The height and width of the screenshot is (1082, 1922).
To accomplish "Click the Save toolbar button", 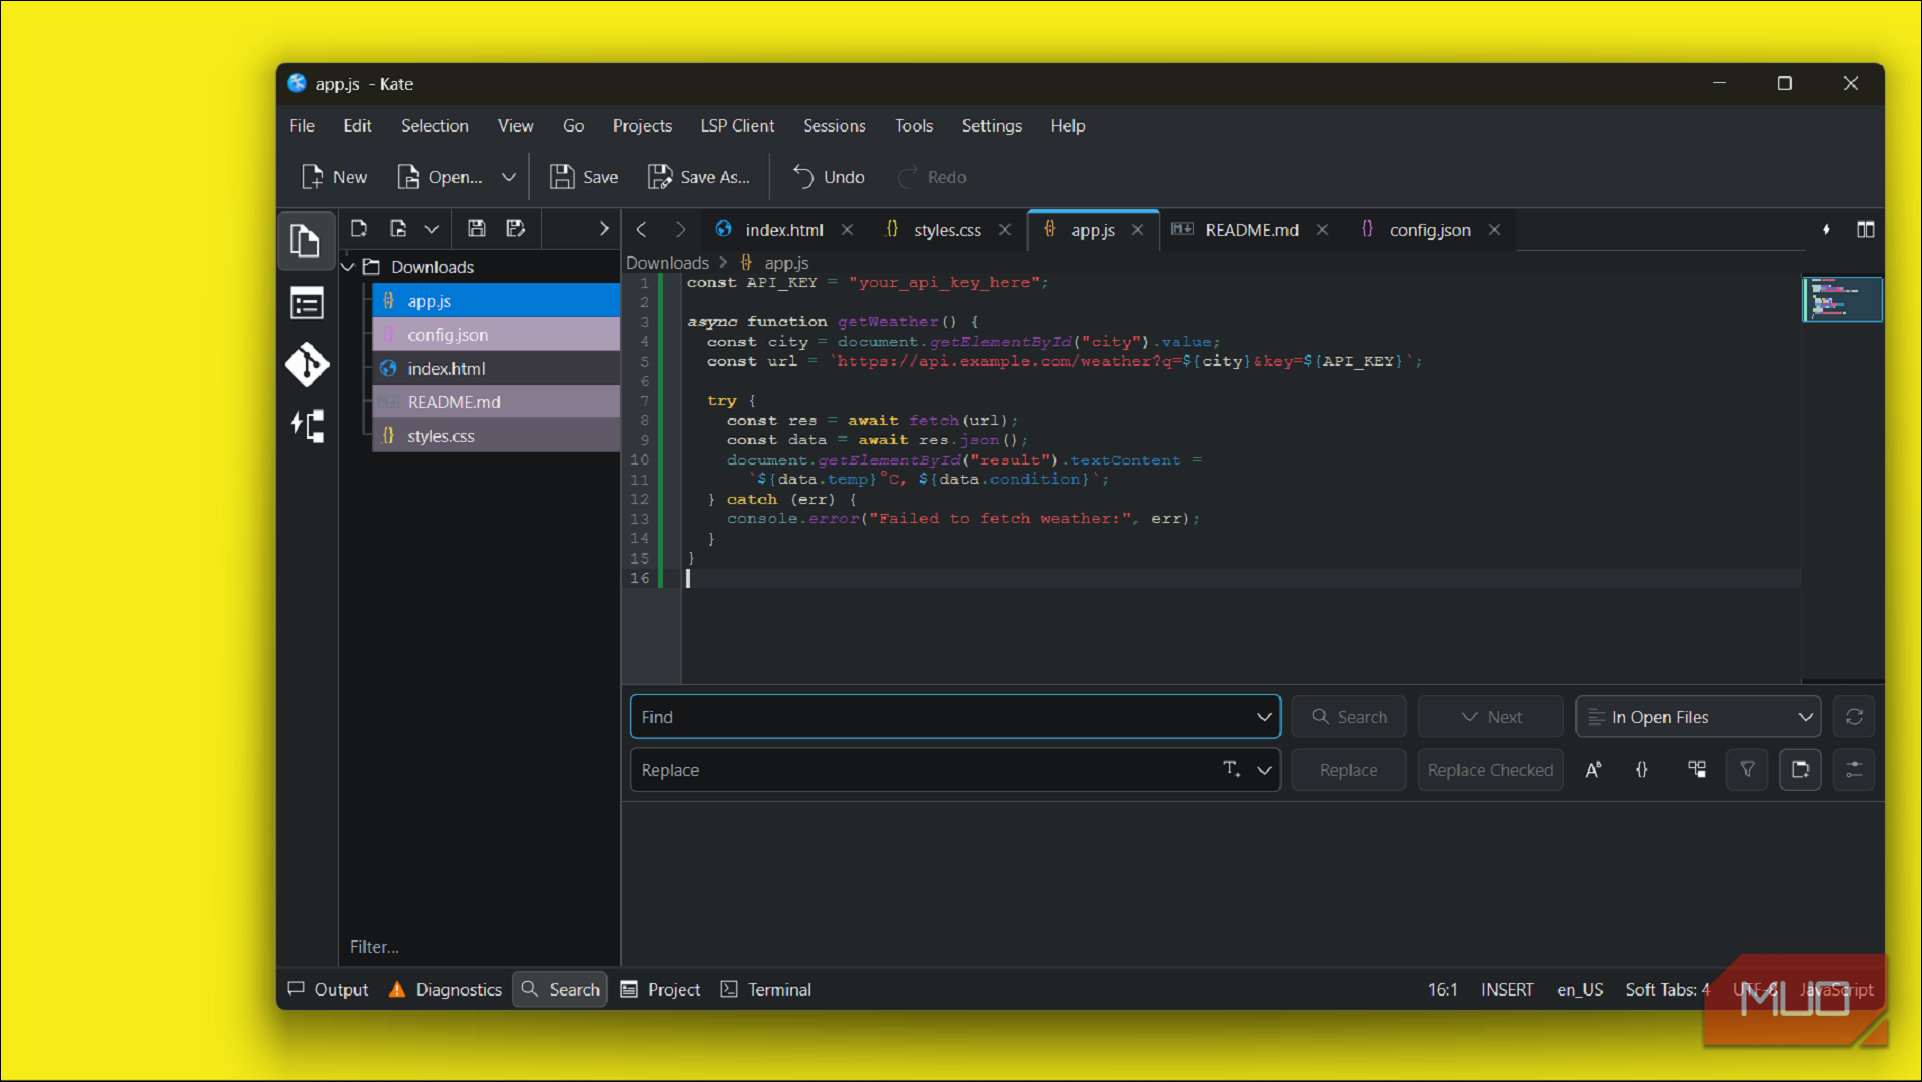I will click(584, 177).
